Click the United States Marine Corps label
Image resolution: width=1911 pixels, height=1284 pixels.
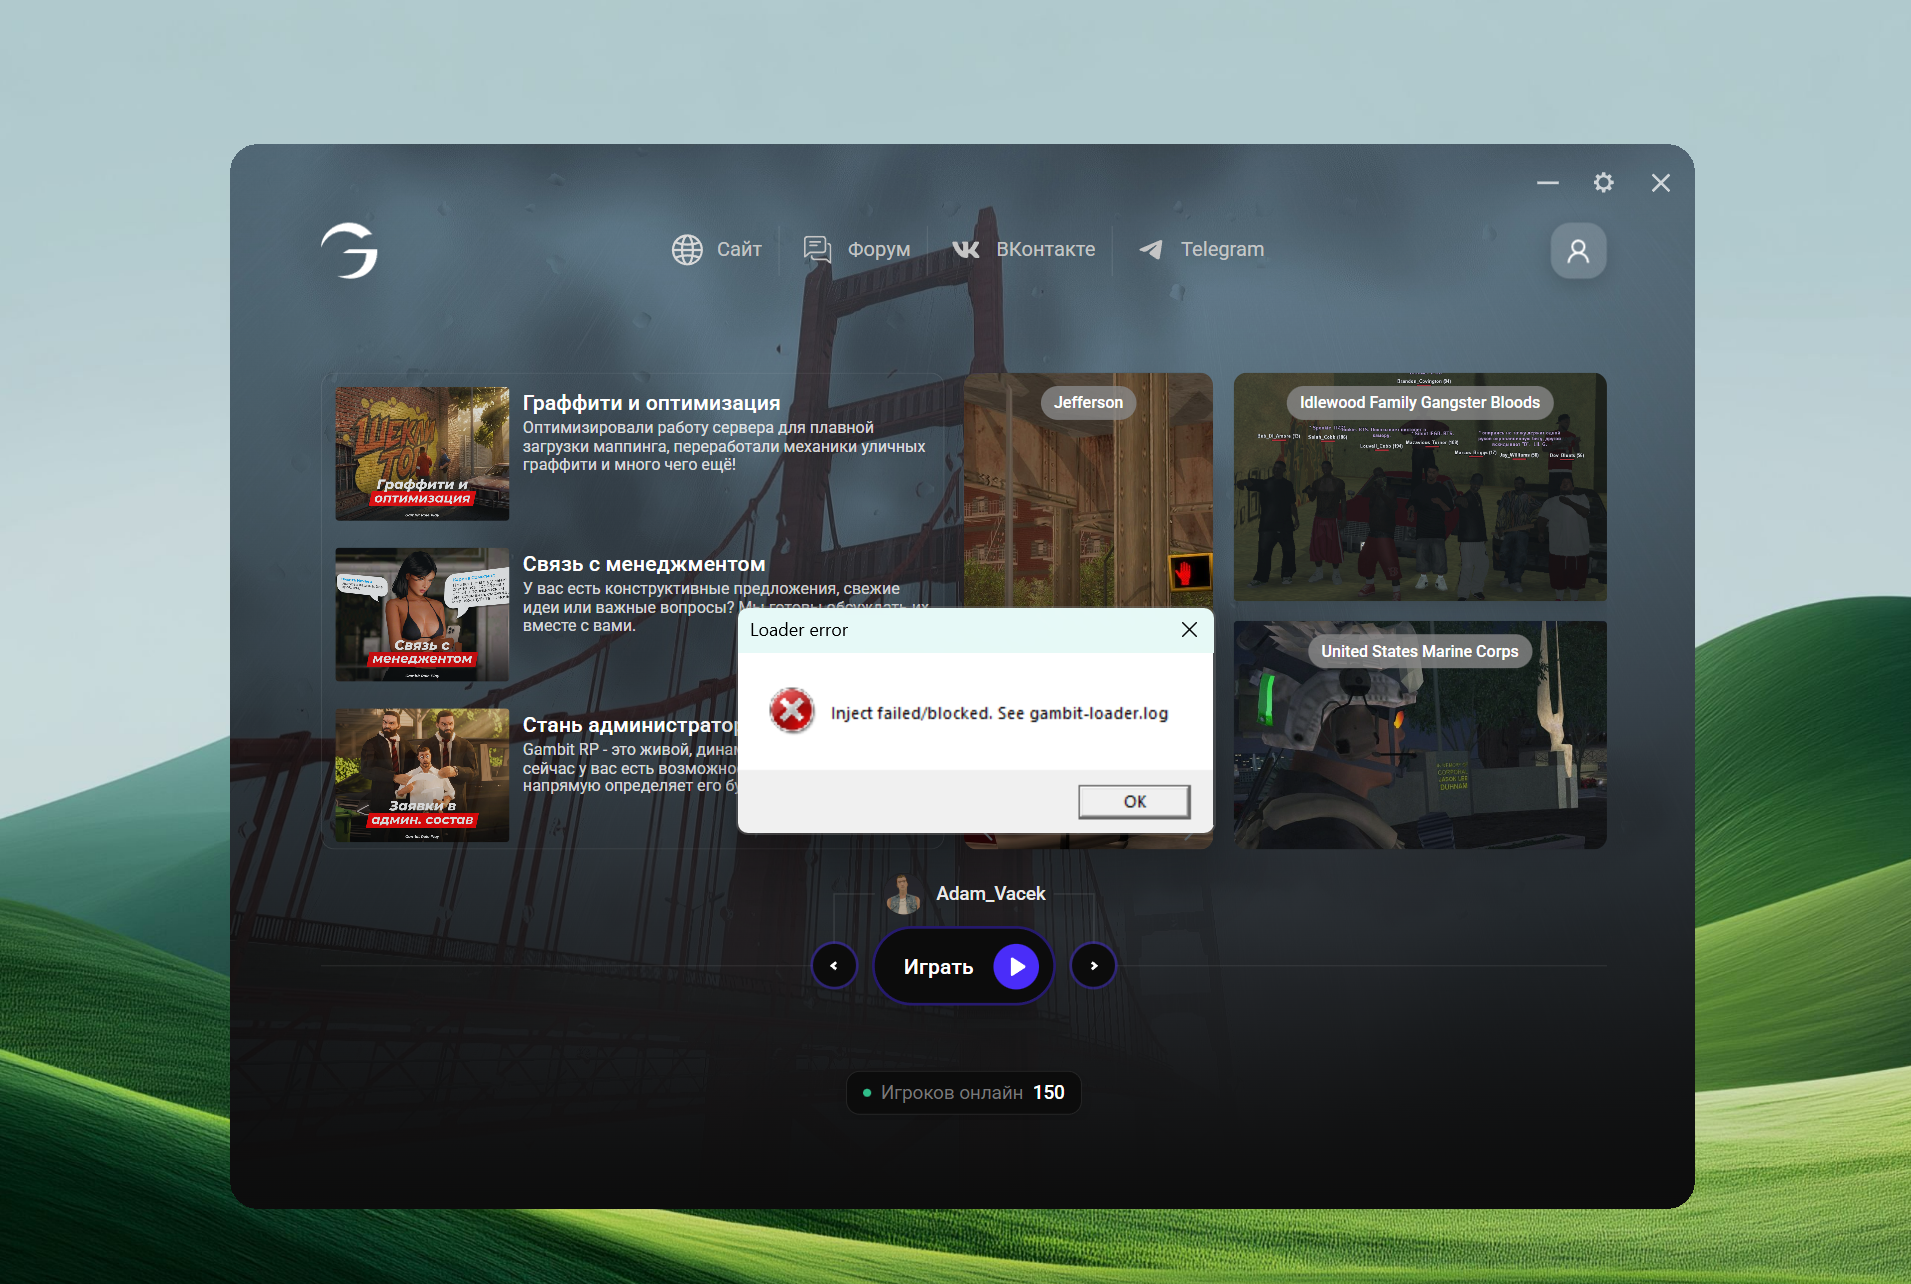[1420, 651]
